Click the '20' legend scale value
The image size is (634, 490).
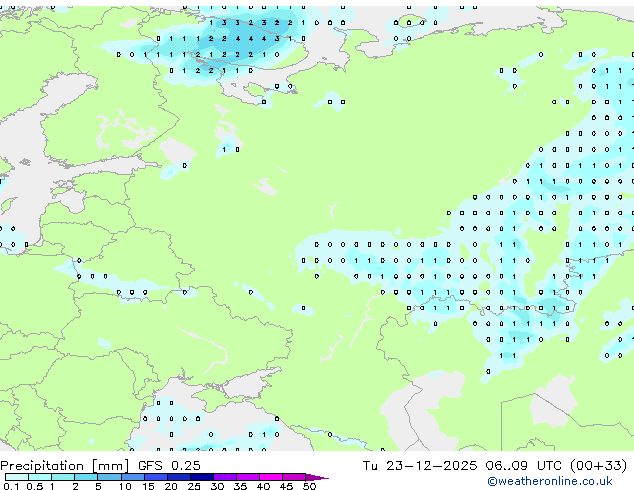171,486
